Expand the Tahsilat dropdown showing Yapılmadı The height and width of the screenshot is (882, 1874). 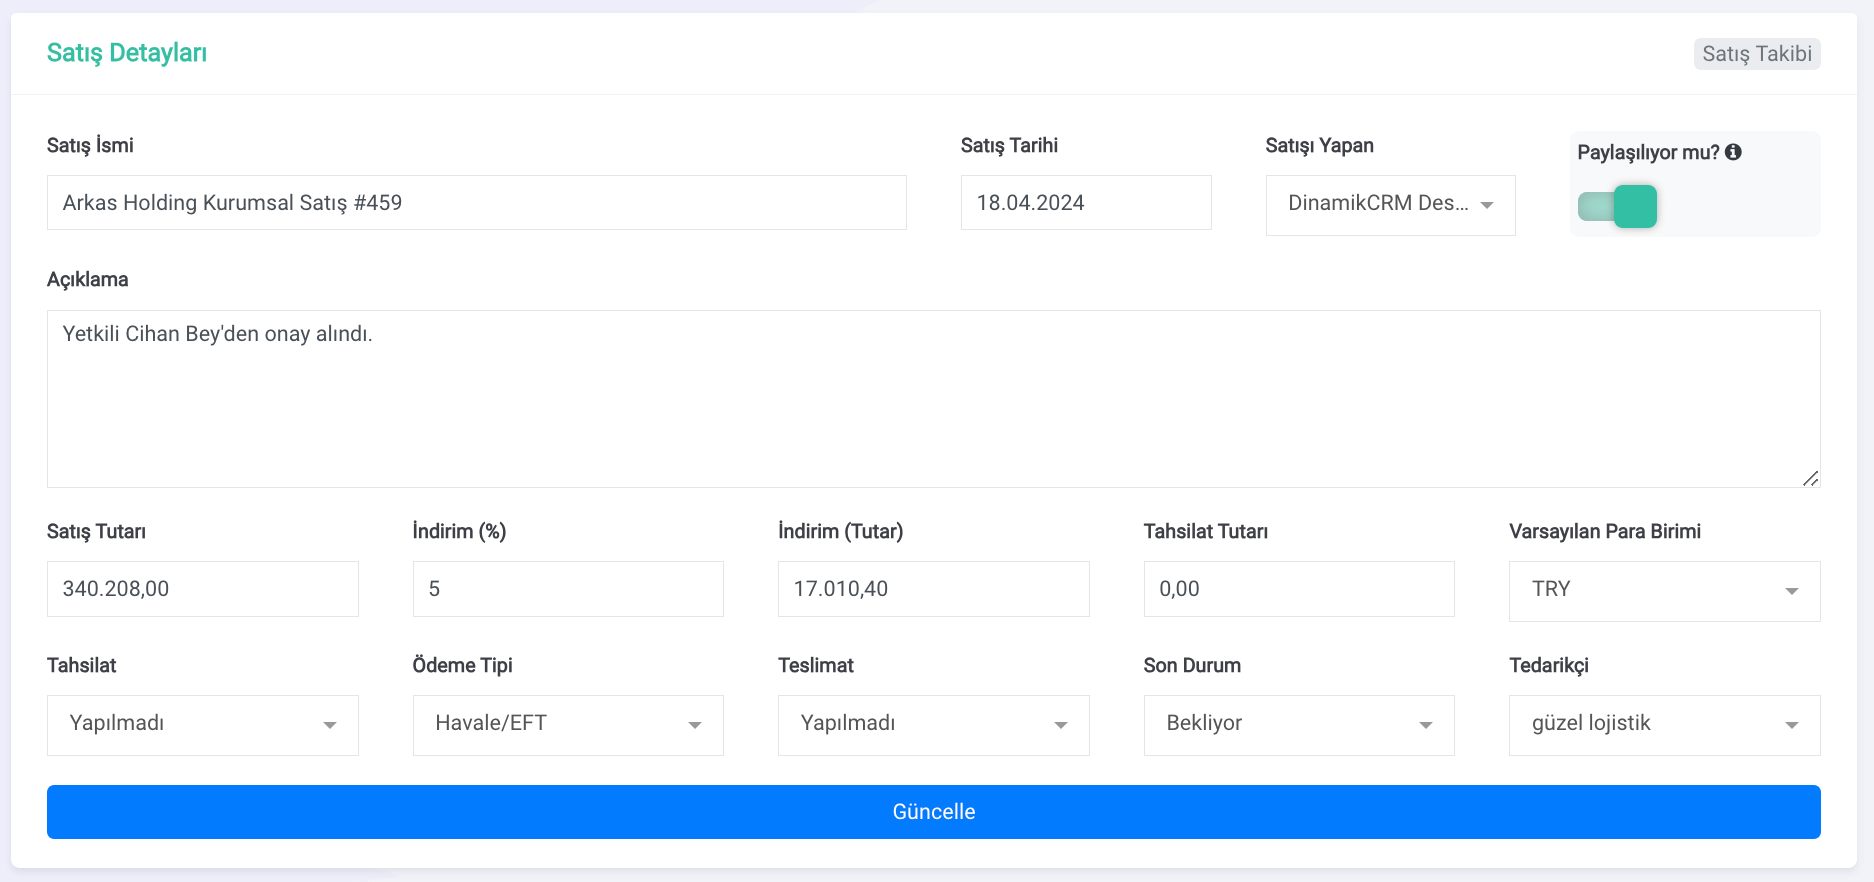click(x=202, y=725)
